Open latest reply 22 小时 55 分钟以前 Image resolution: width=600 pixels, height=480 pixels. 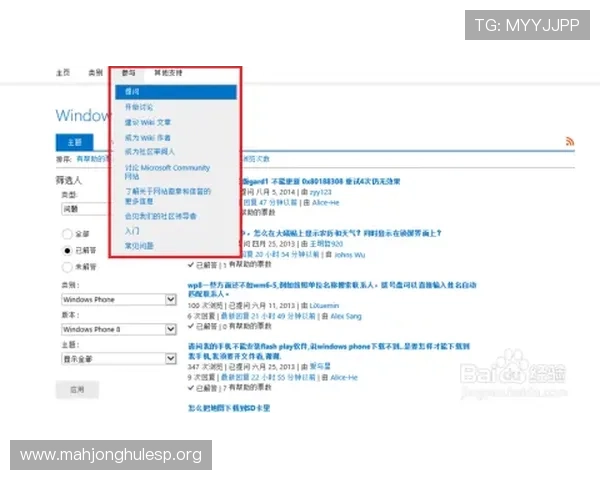pyautogui.click(x=268, y=377)
